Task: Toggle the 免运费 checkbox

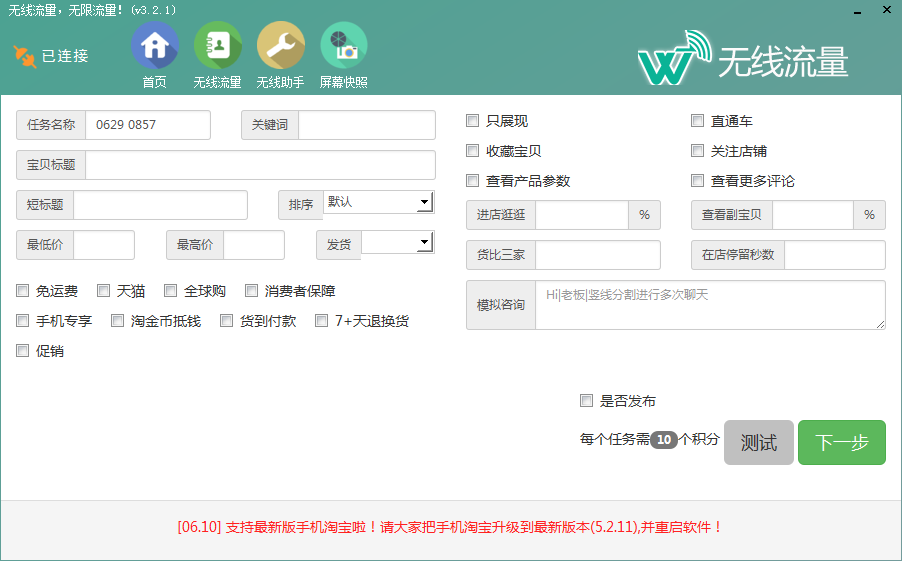Action: click(22, 291)
